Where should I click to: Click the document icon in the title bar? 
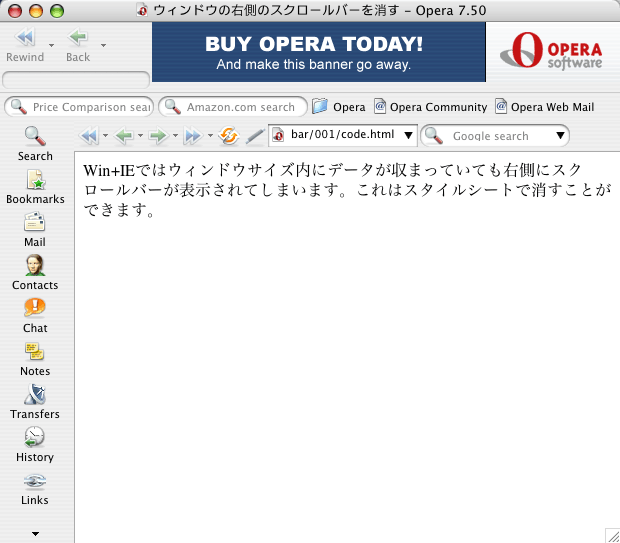[x=142, y=10]
